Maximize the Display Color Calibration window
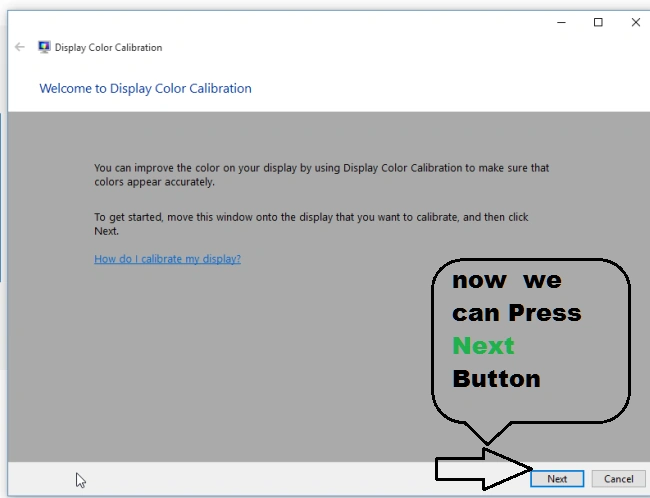The width and height of the screenshot is (650, 498). (598, 22)
